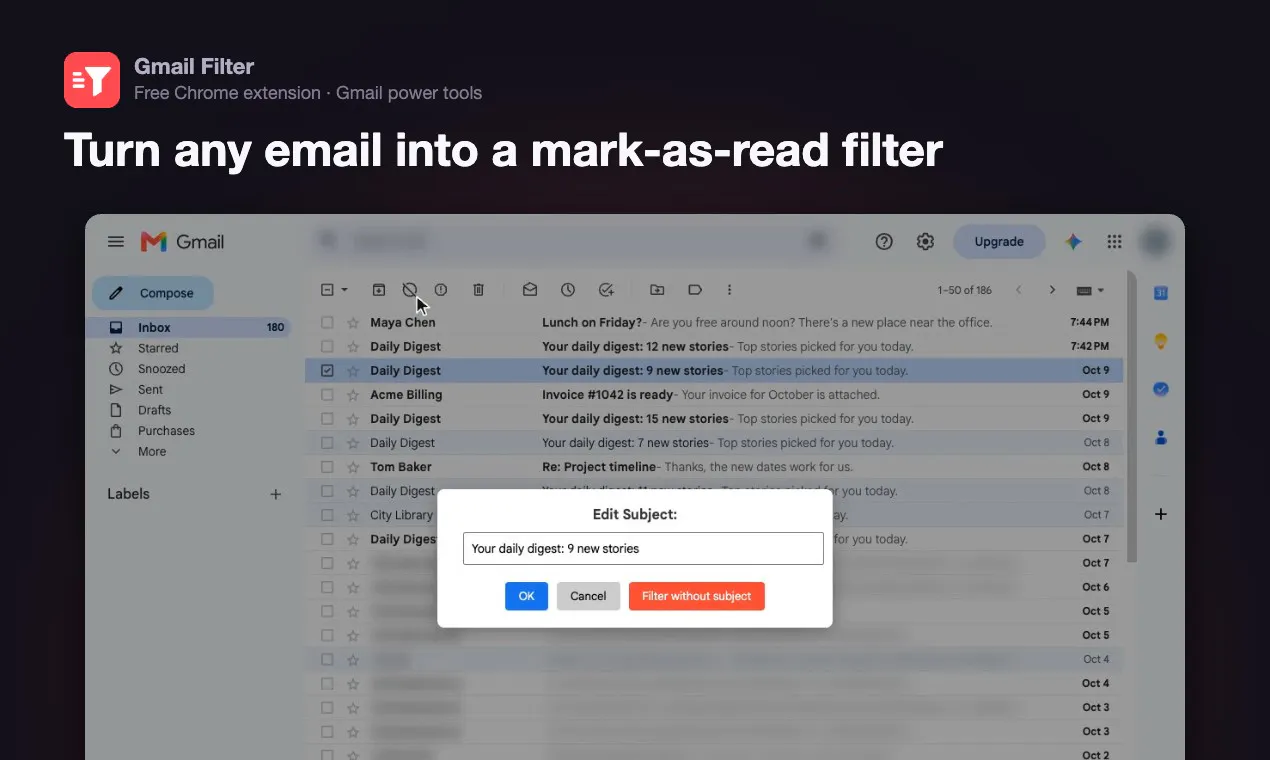Open the input tools keyboard dropdown
Screen dimensions: 1270x760
coord(1090,290)
